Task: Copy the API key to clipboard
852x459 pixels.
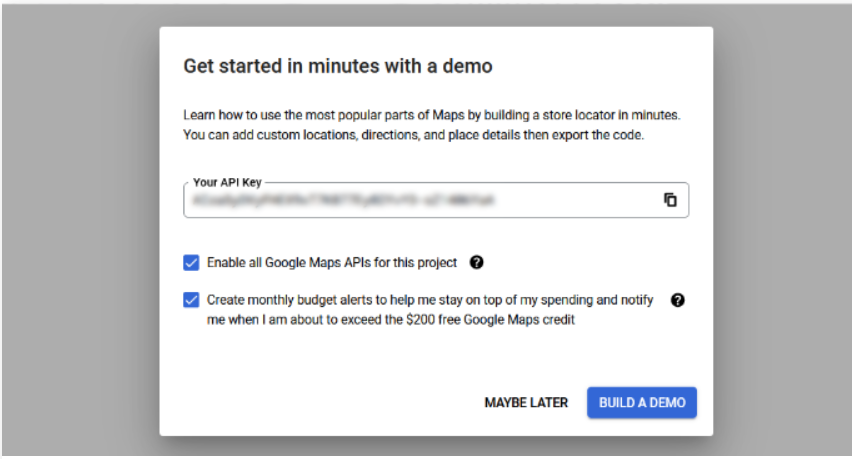Action: tap(670, 200)
